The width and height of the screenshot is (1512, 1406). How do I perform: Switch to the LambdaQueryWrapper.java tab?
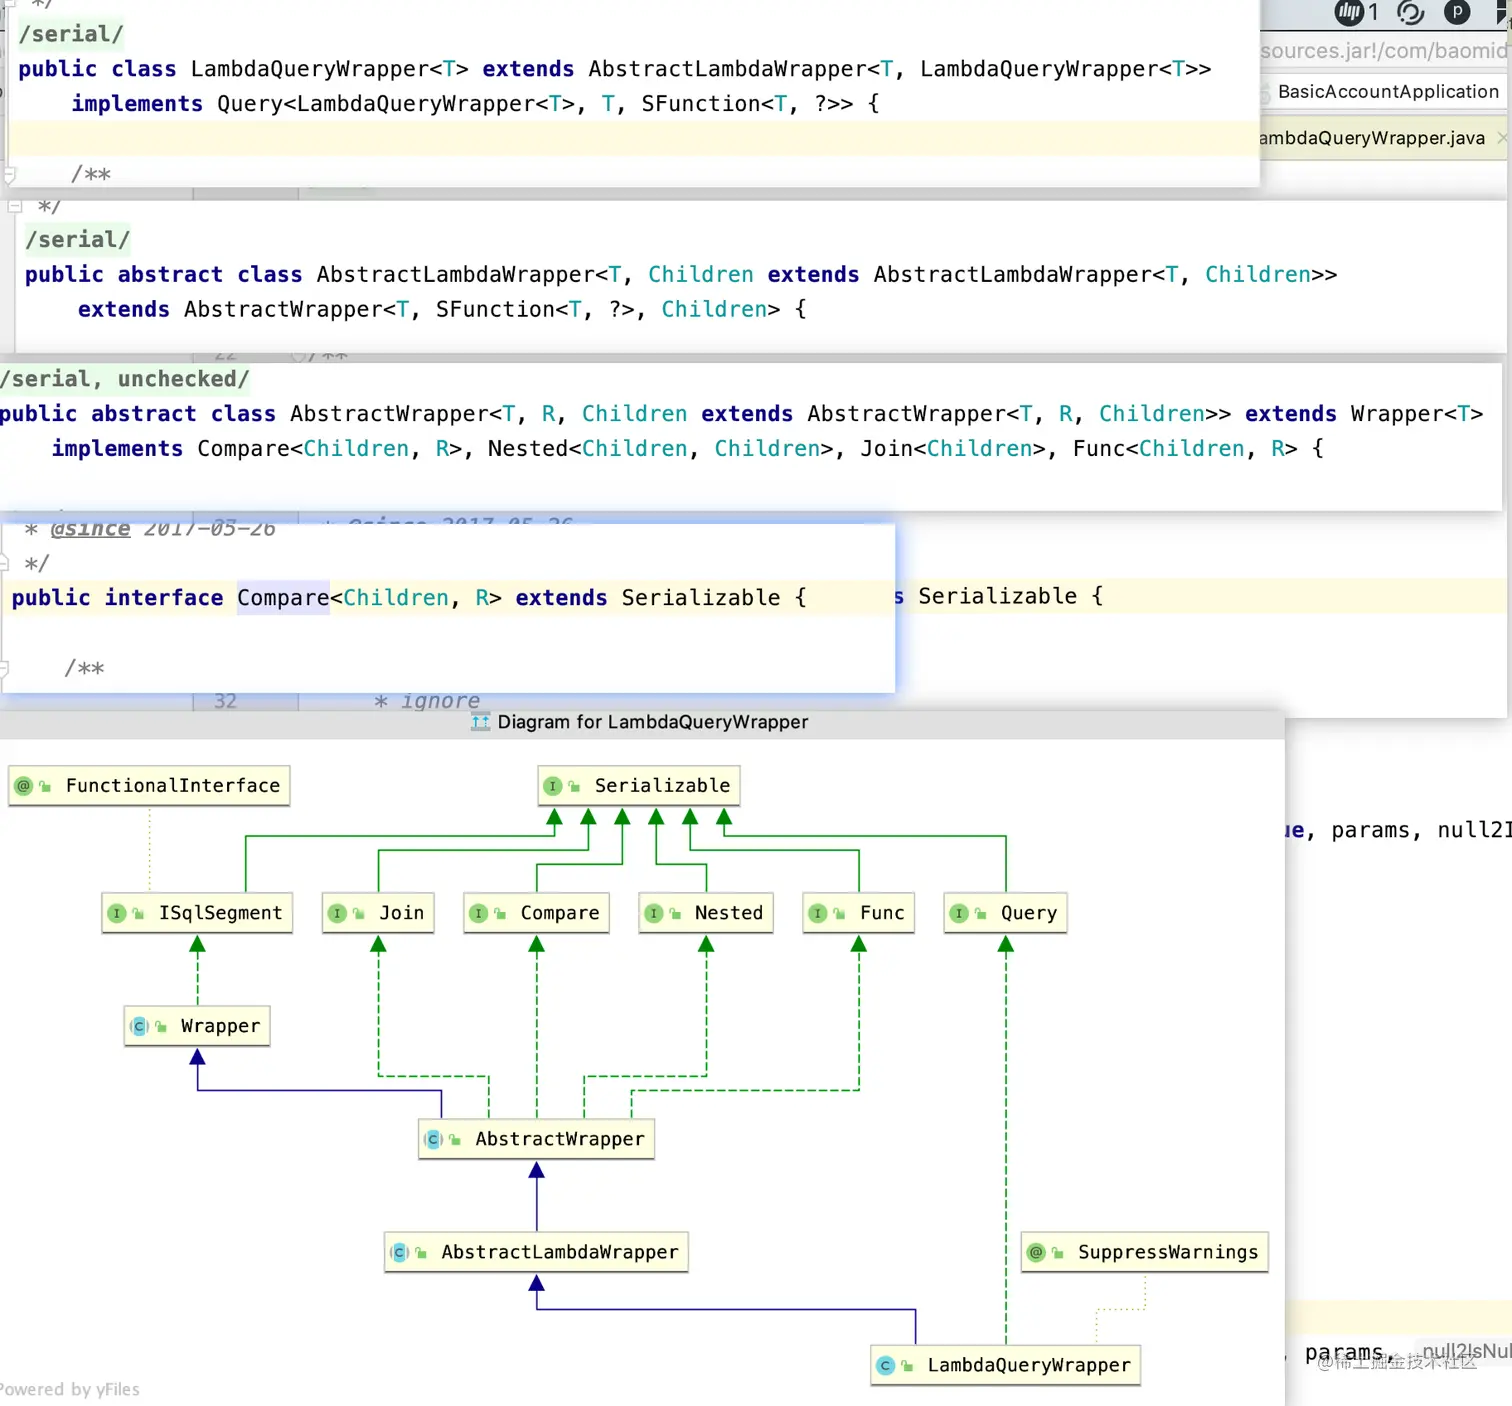coord(1372,138)
